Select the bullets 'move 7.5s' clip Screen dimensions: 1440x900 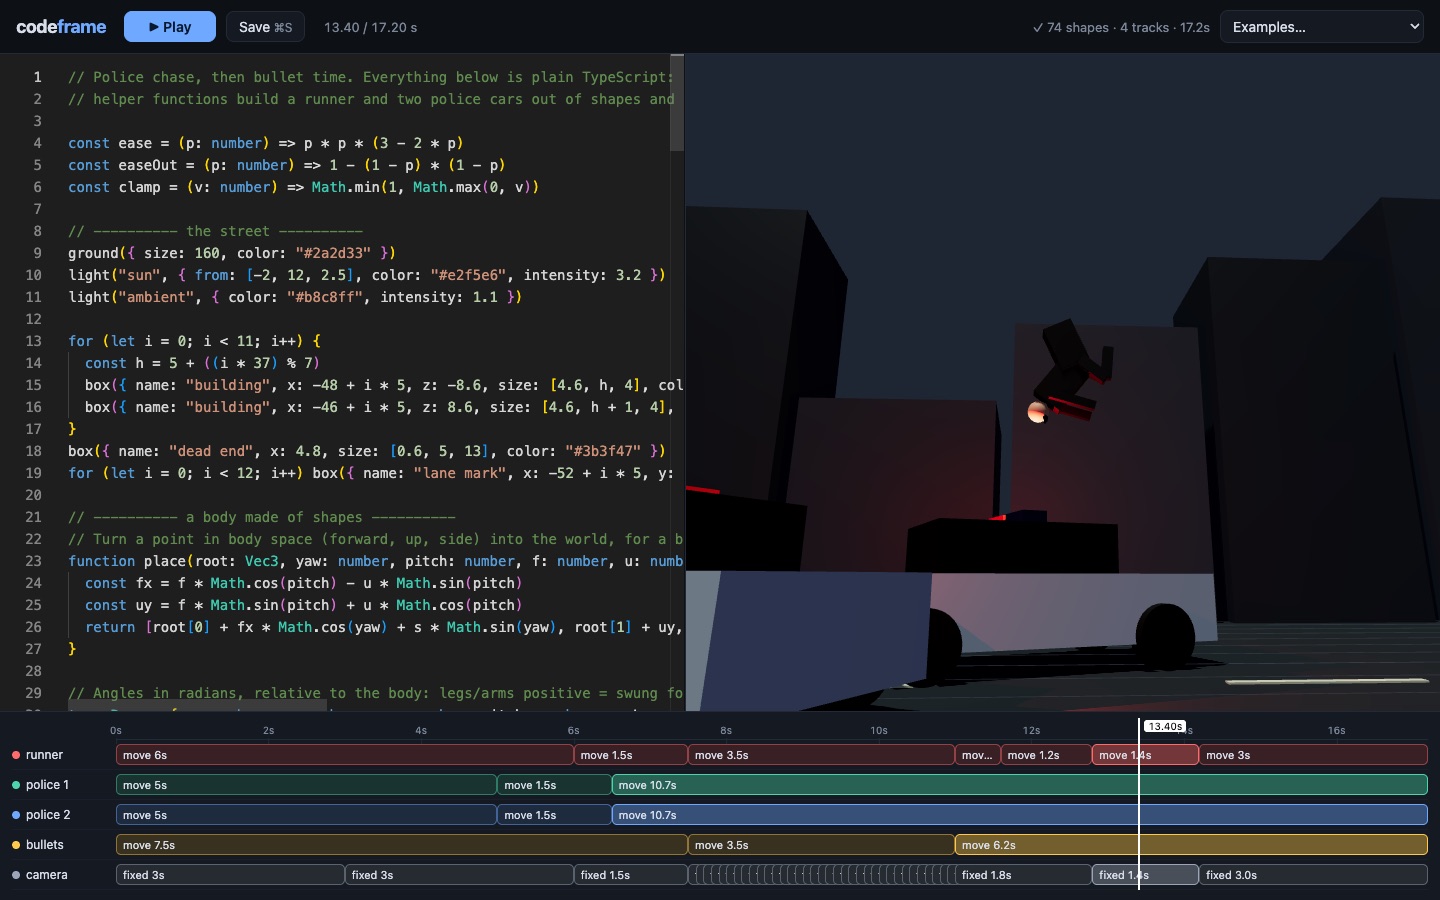tap(401, 845)
